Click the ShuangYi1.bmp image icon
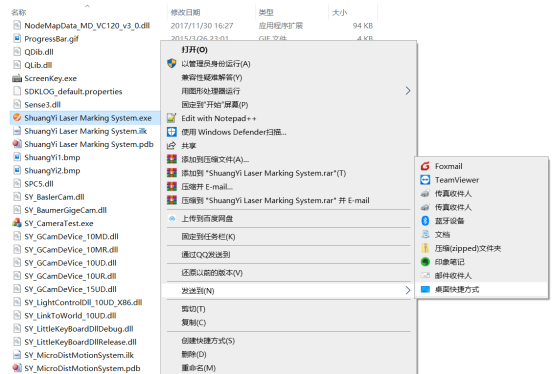 click(x=17, y=157)
